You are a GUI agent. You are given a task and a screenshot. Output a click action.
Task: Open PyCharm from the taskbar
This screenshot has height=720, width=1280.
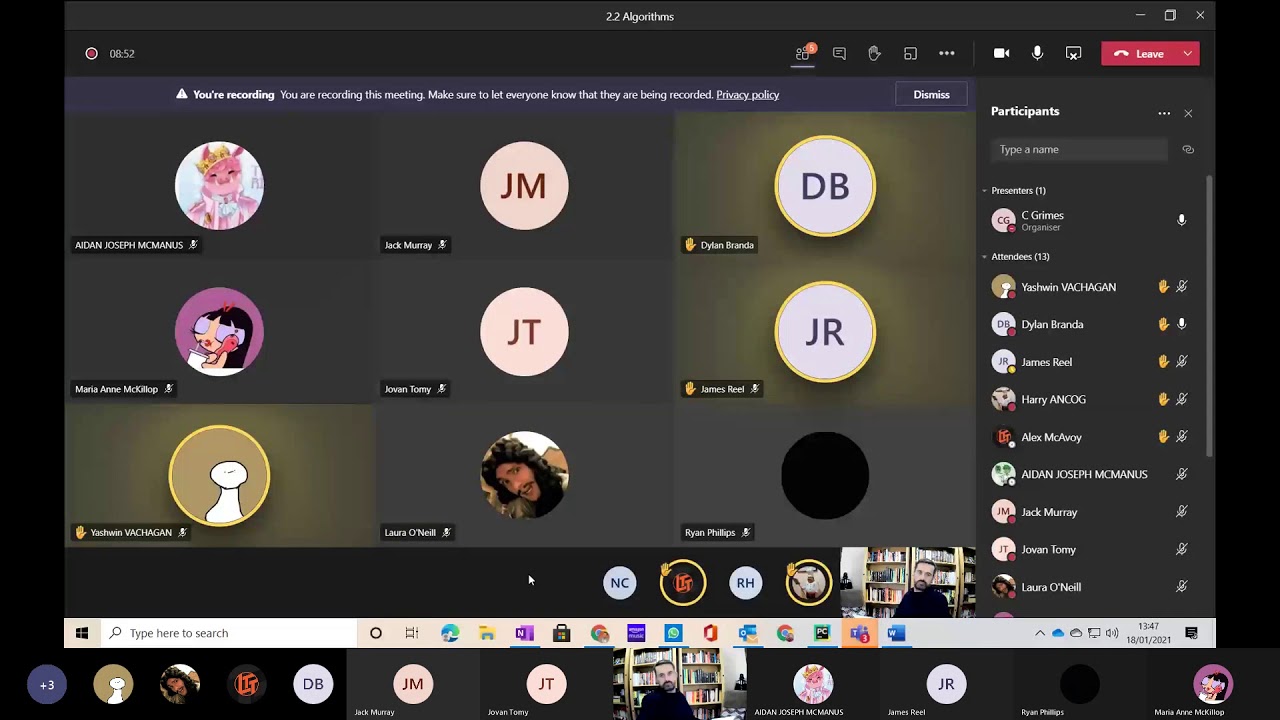[x=822, y=633]
